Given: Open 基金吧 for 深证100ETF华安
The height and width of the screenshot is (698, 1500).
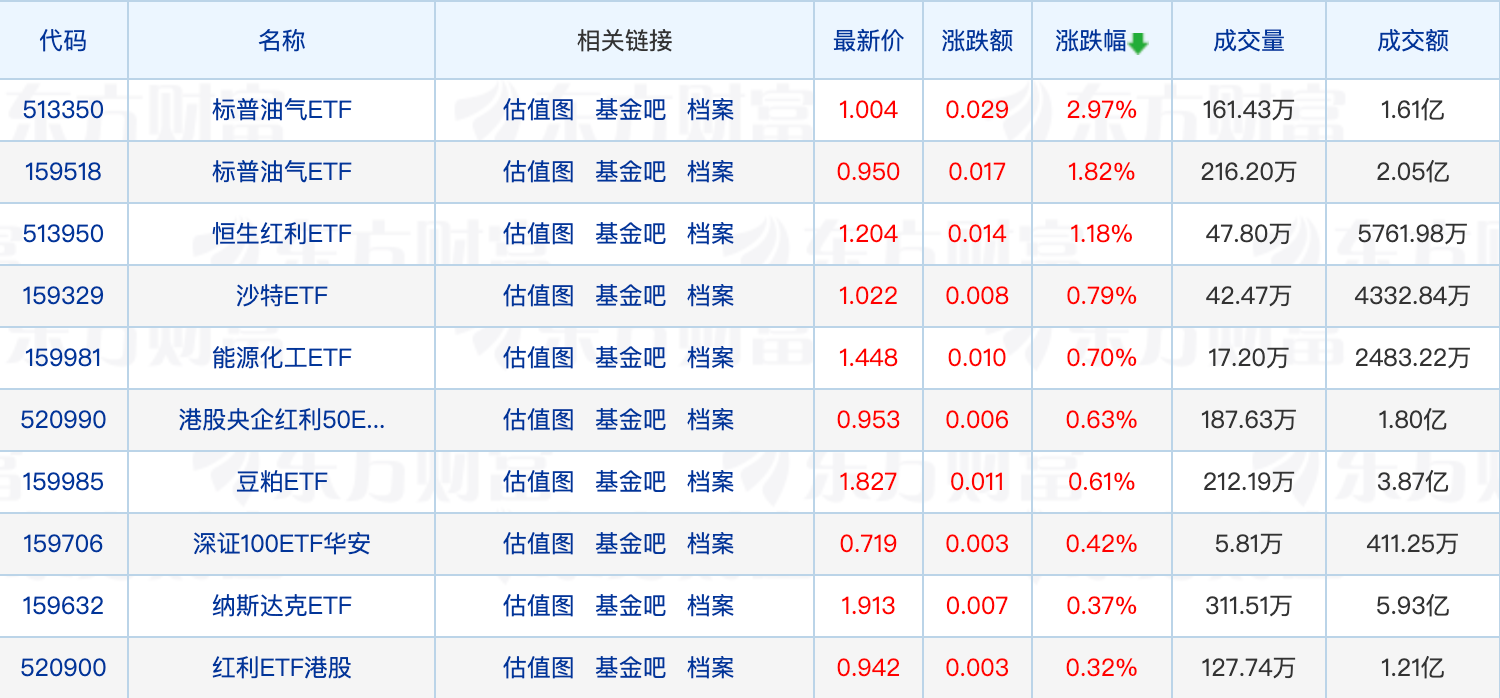Looking at the screenshot, I should coord(630,544).
